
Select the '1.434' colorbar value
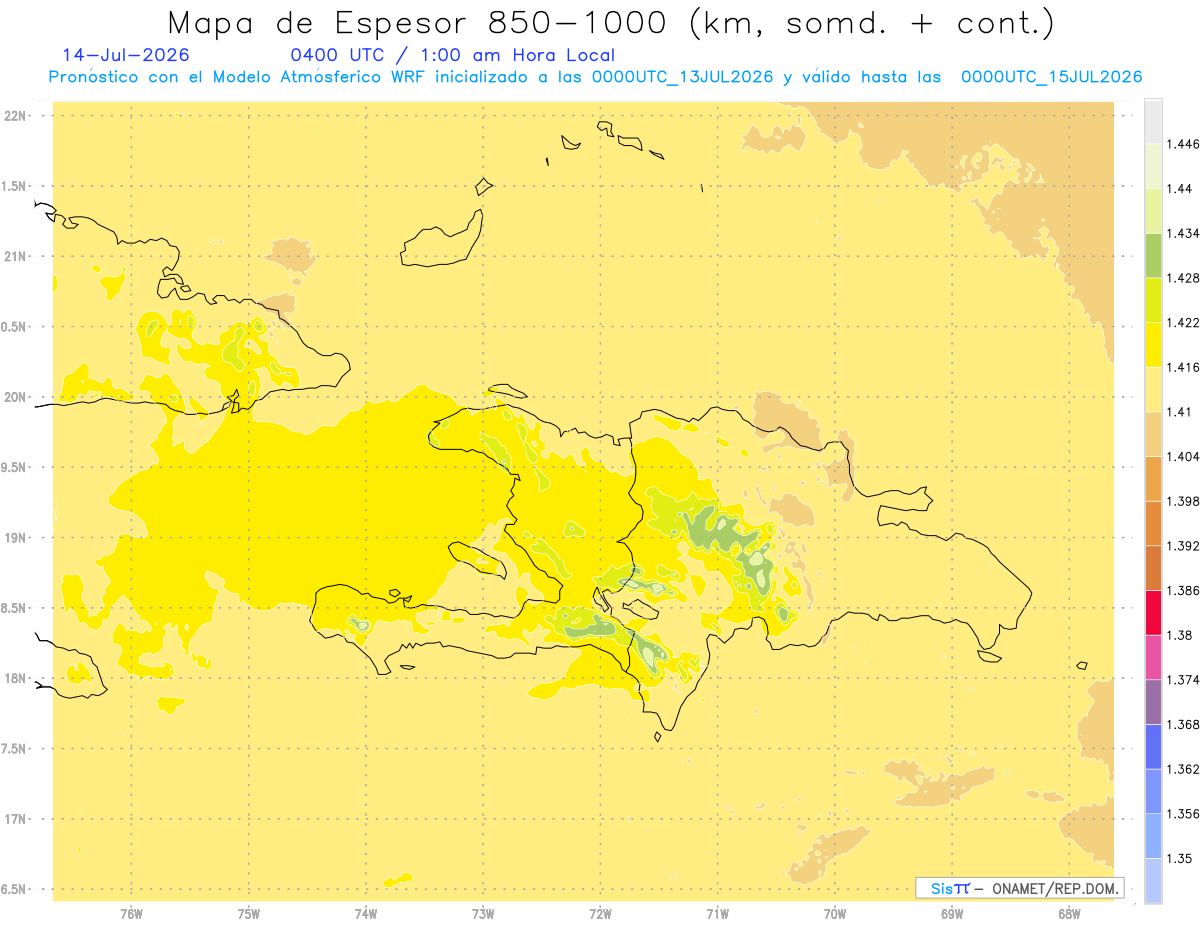coord(1182,233)
